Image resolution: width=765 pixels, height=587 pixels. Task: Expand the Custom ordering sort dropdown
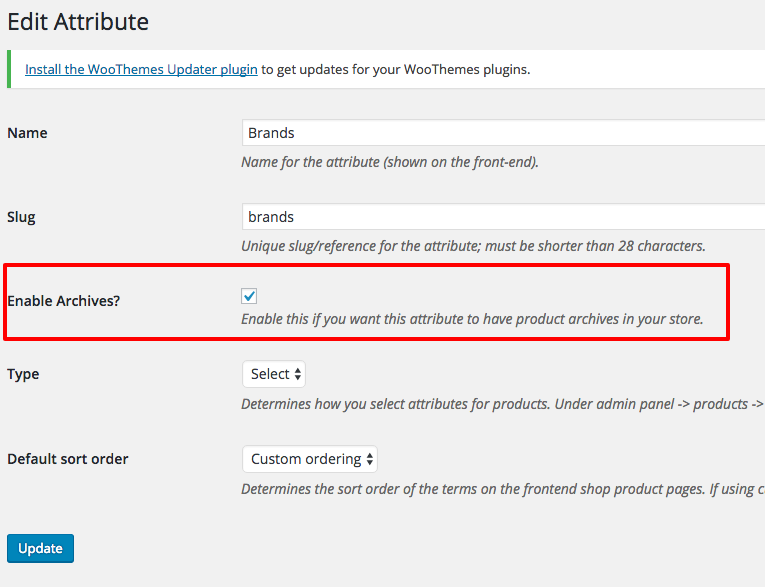[310, 459]
